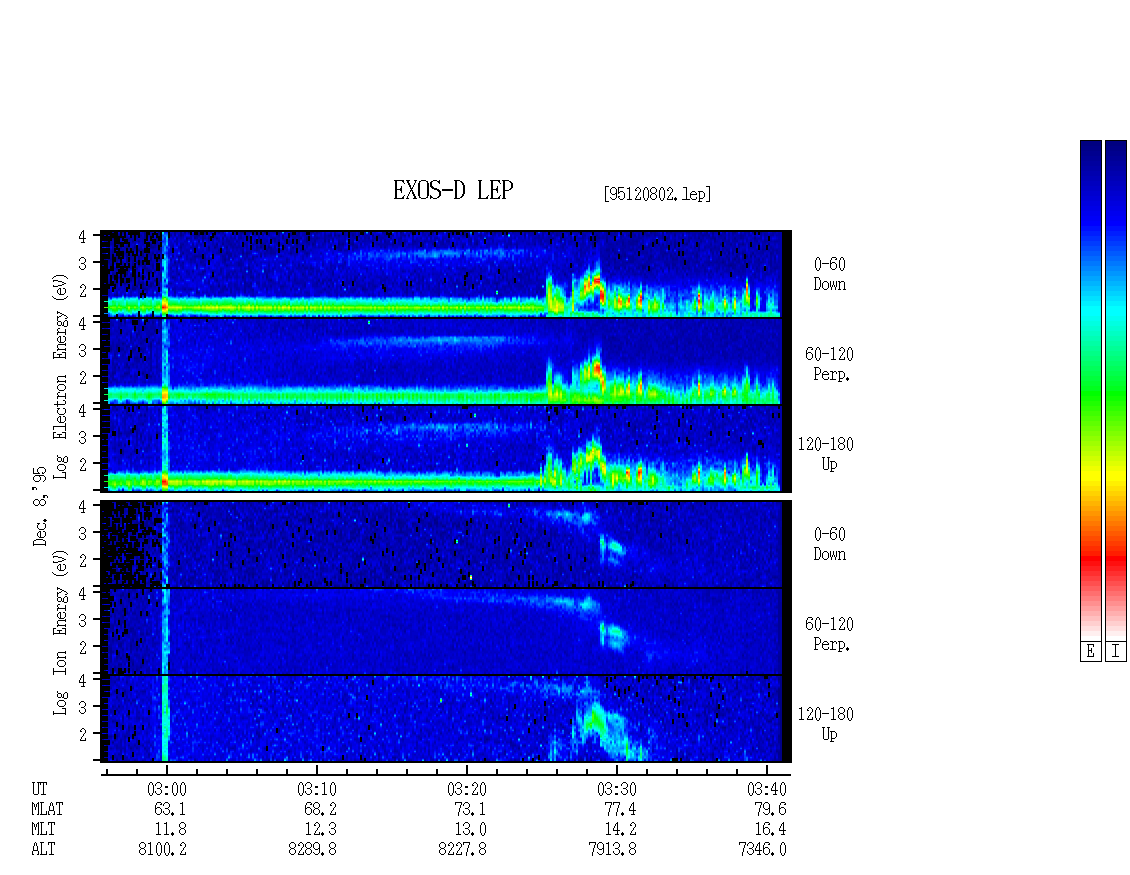Click the electron 60-120 Perp. spectrogram panel
1130x875 pixels.
coord(445,361)
